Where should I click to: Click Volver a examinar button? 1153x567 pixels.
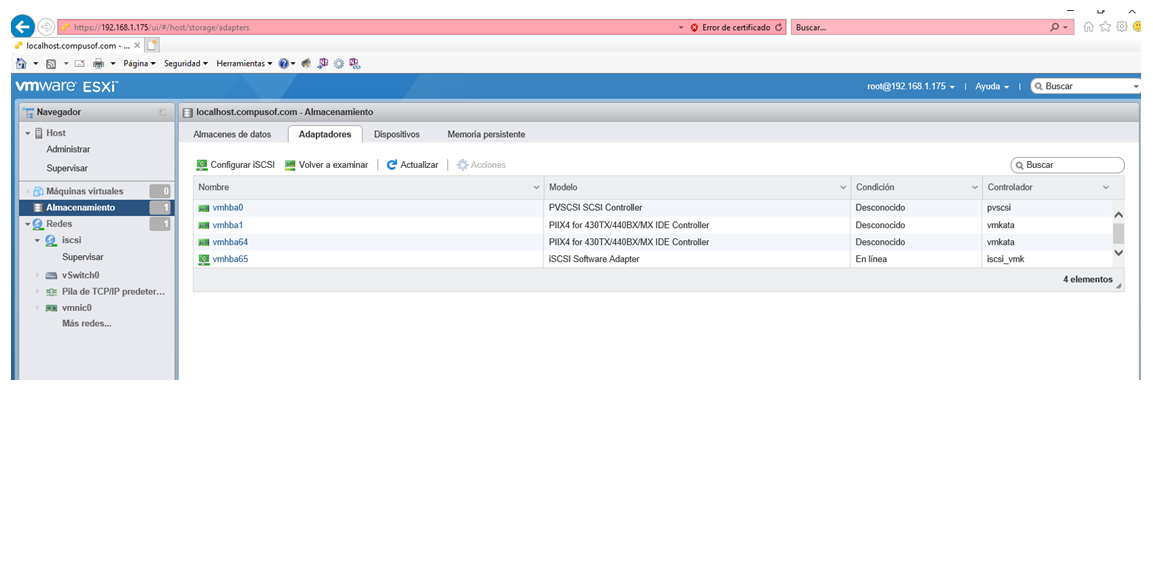pyautogui.click(x=326, y=165)
